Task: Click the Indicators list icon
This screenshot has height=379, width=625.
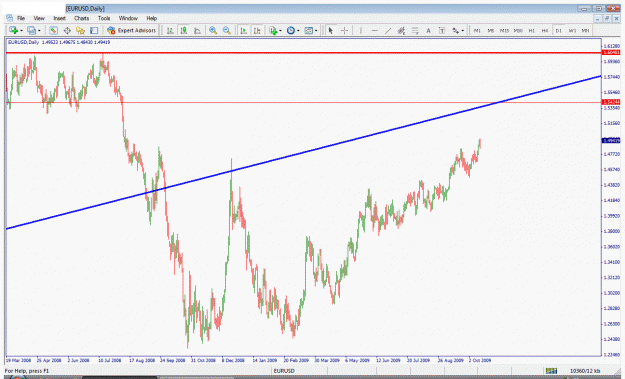Action: [x=273, y=30]
